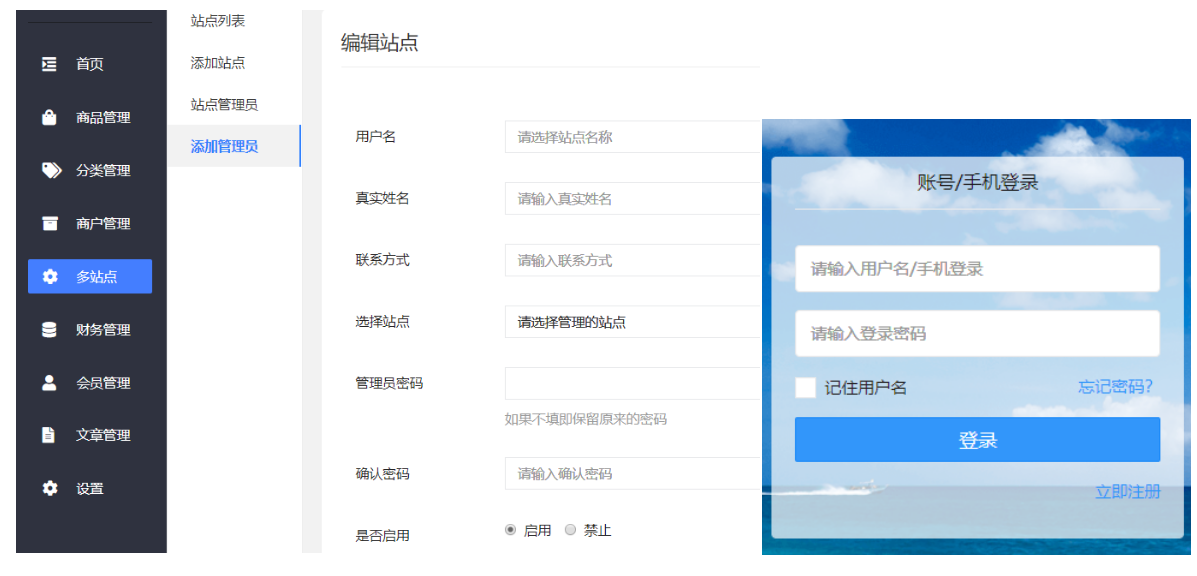Select the 禁止 radio button
Screen dimensions: 1197x576
coord(569,529)
